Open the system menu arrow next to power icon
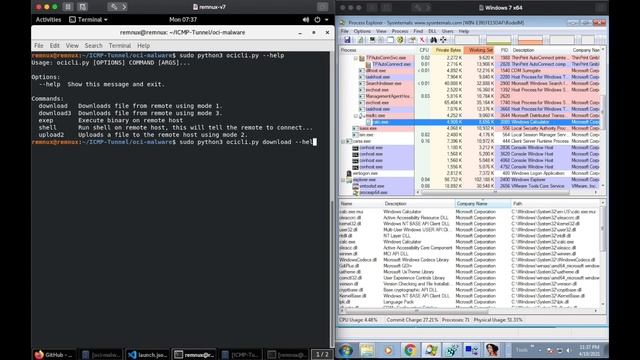 [x=327, y=20]
